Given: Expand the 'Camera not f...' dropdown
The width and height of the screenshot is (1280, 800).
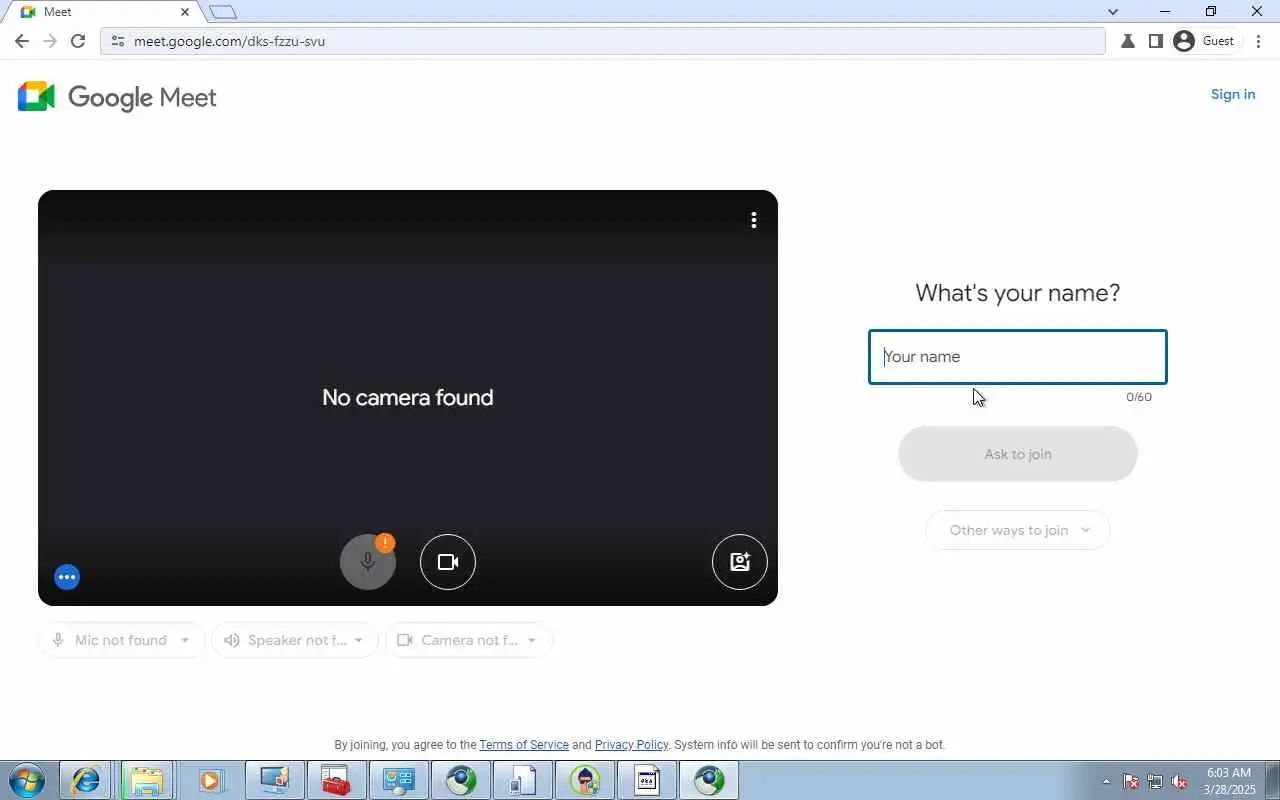Looking at the screenshot, I should [x=469, y=640].
